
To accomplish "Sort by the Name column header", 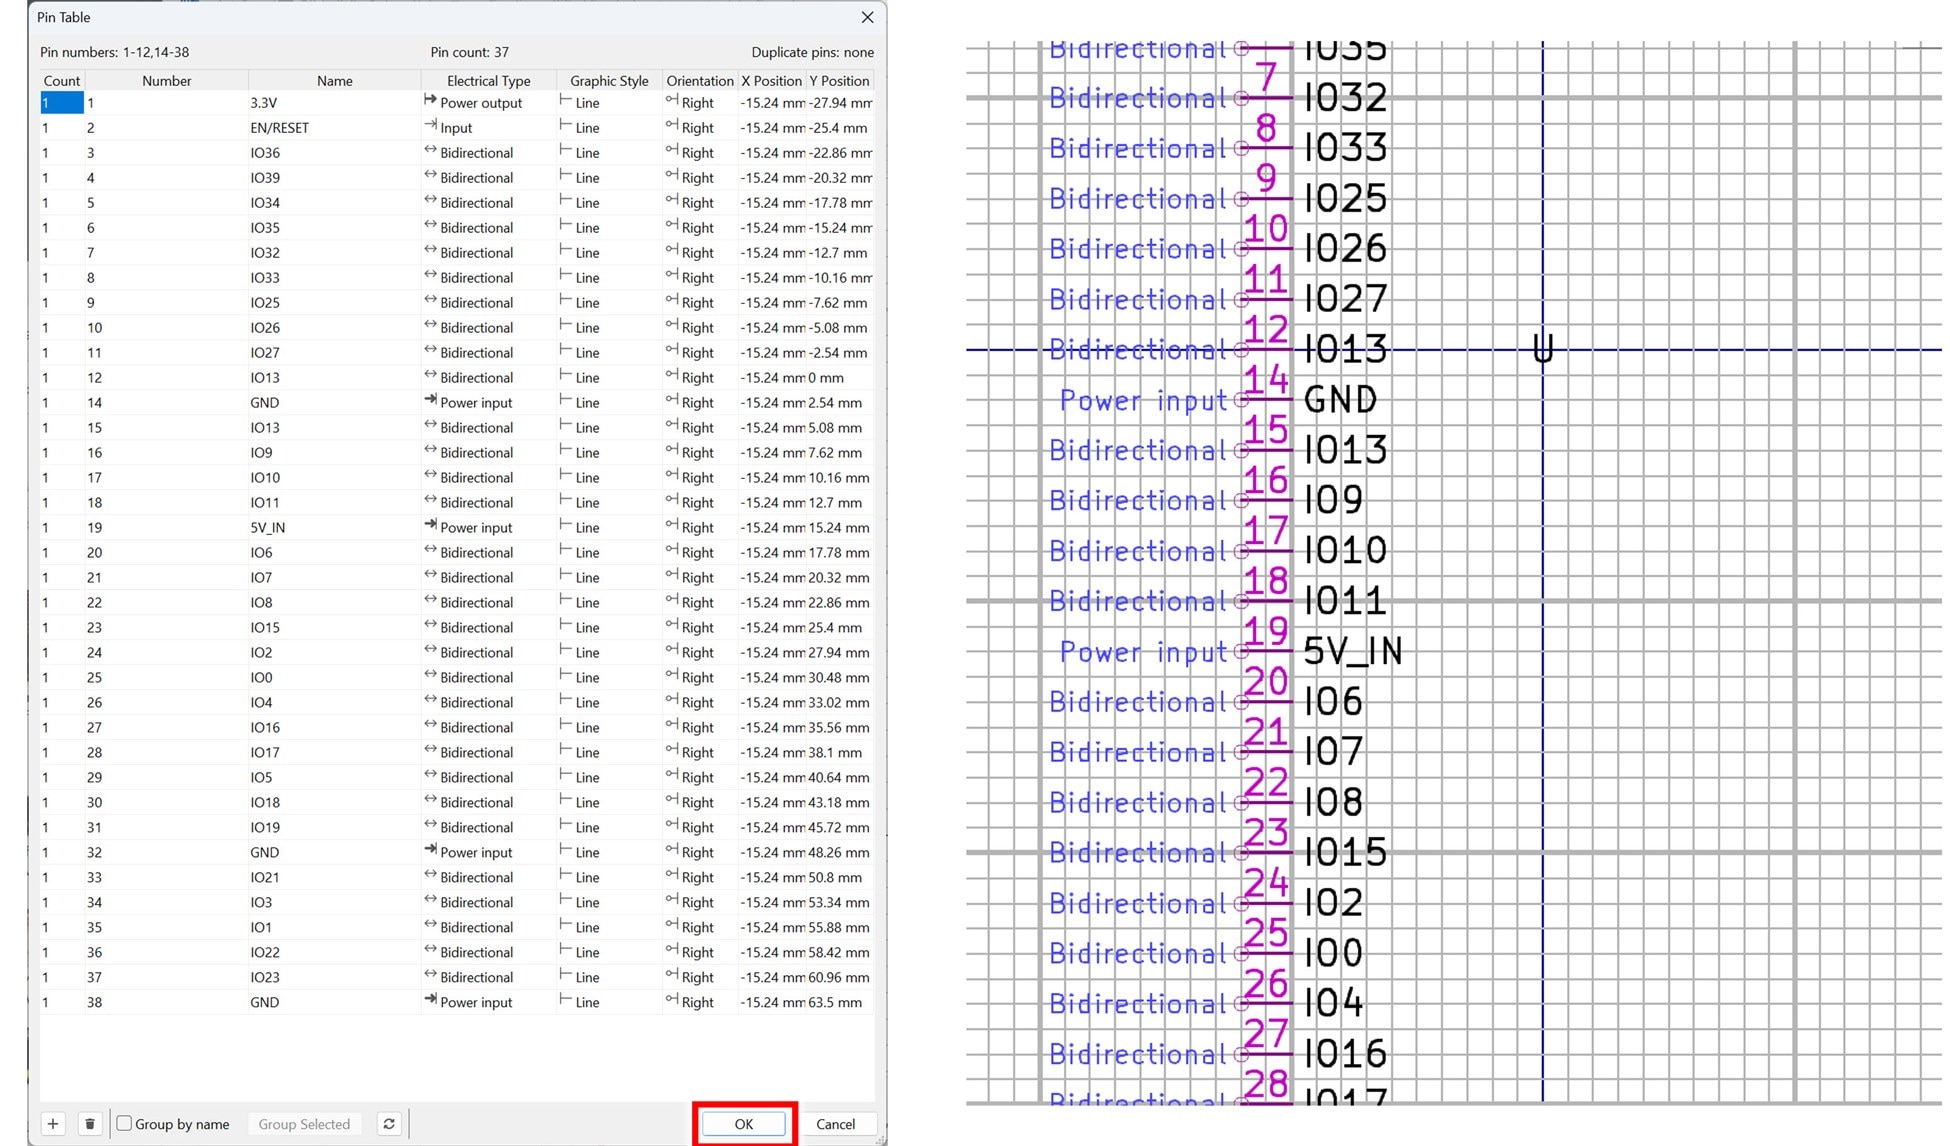I will point(334,81).
